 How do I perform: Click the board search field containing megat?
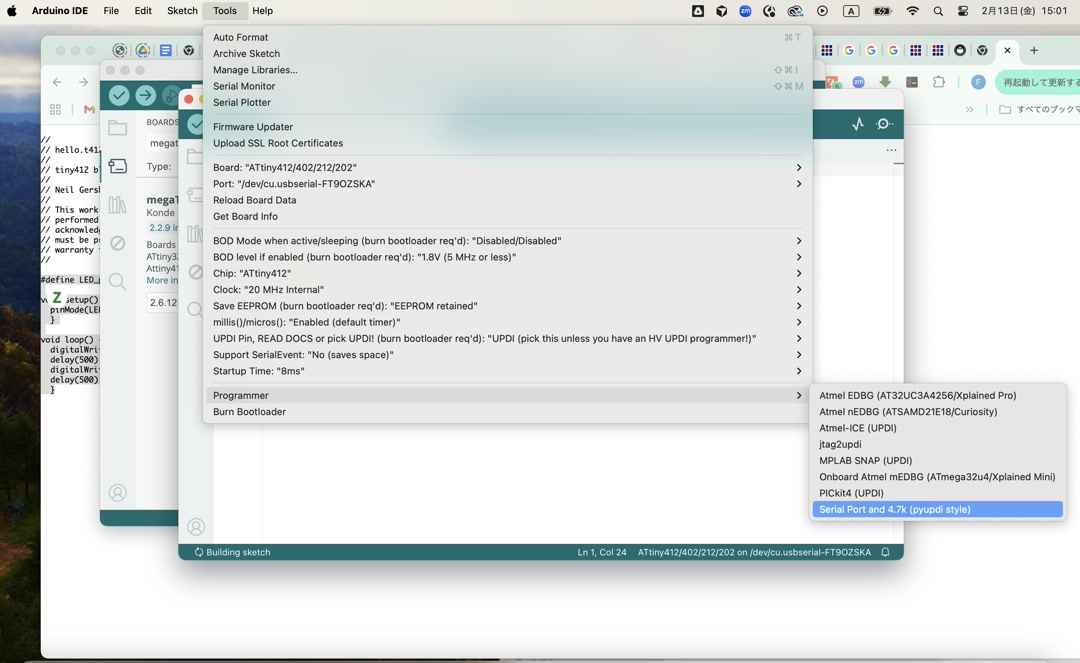click(x=163, y=143)
